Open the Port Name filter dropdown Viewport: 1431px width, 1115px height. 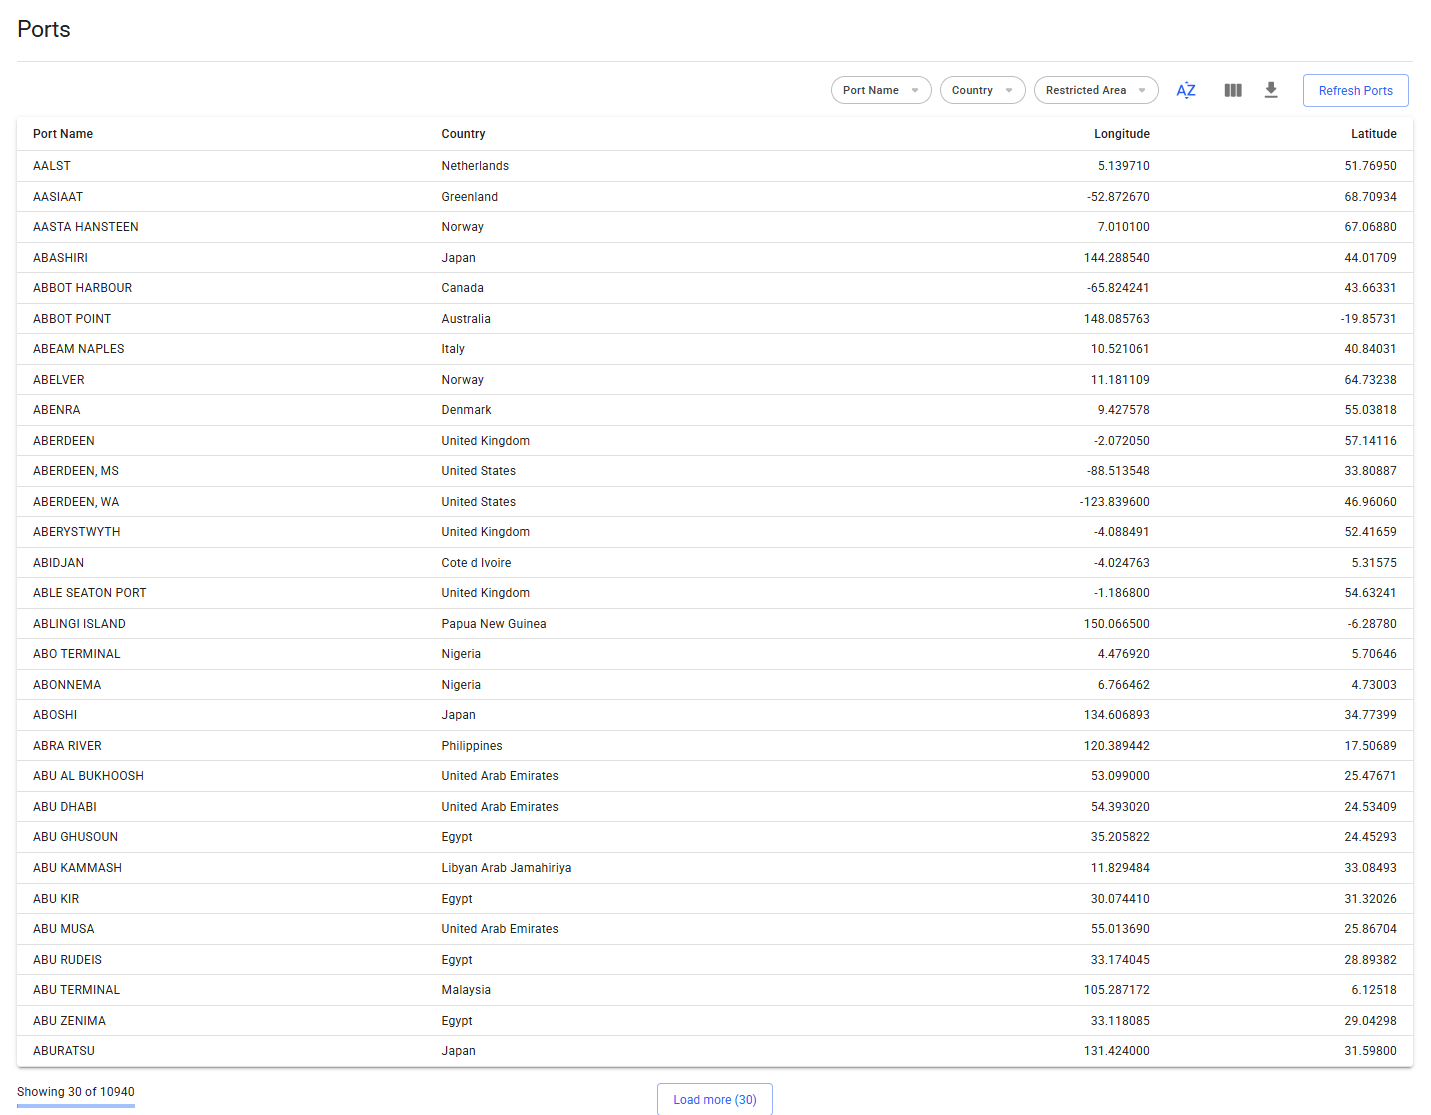(880, 91)
